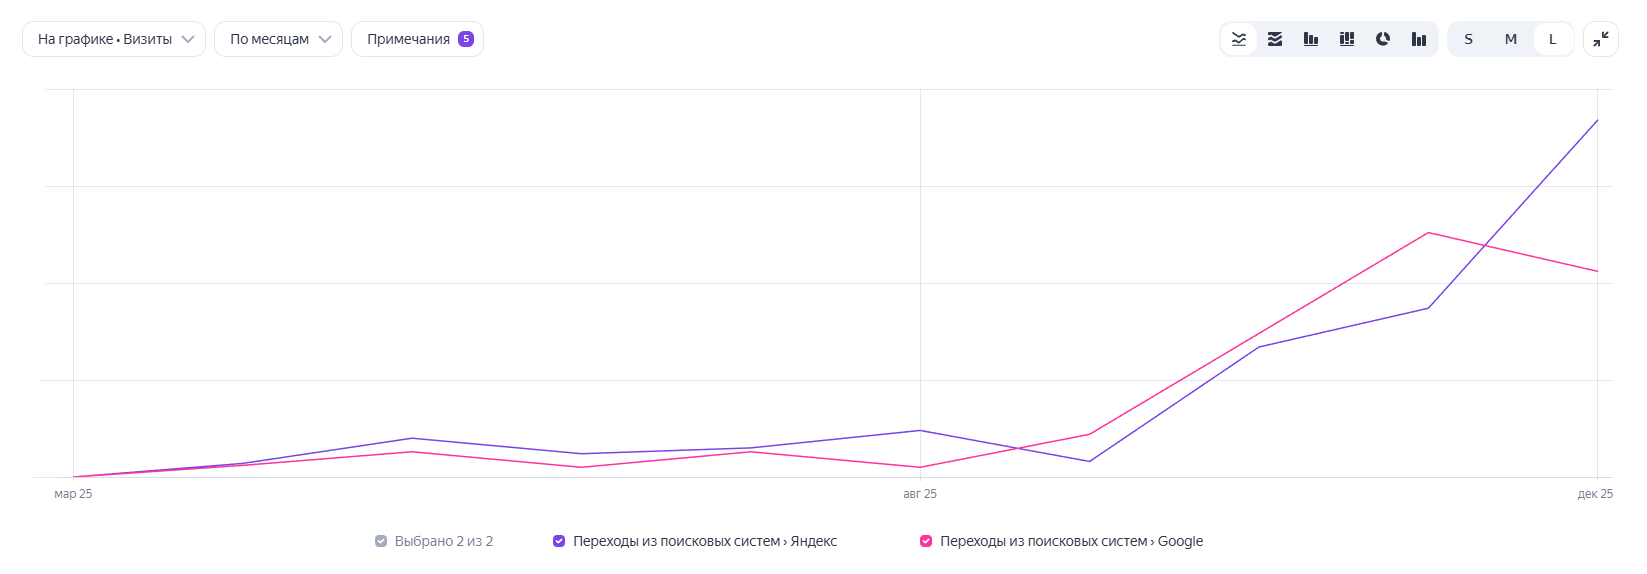Screen dimensions: 1647x574
Task: Switch to the bar chart view
Action: pos(1311,39)
